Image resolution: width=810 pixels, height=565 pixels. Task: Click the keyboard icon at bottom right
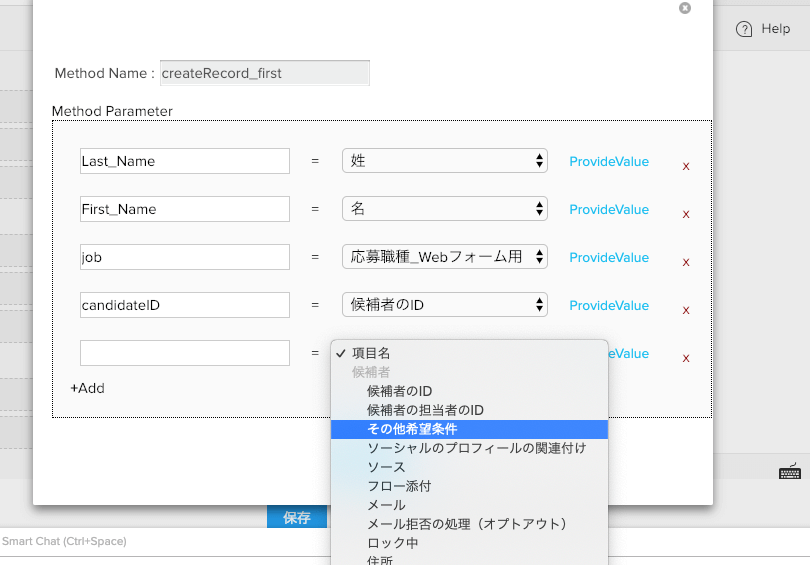click(789, 472)
